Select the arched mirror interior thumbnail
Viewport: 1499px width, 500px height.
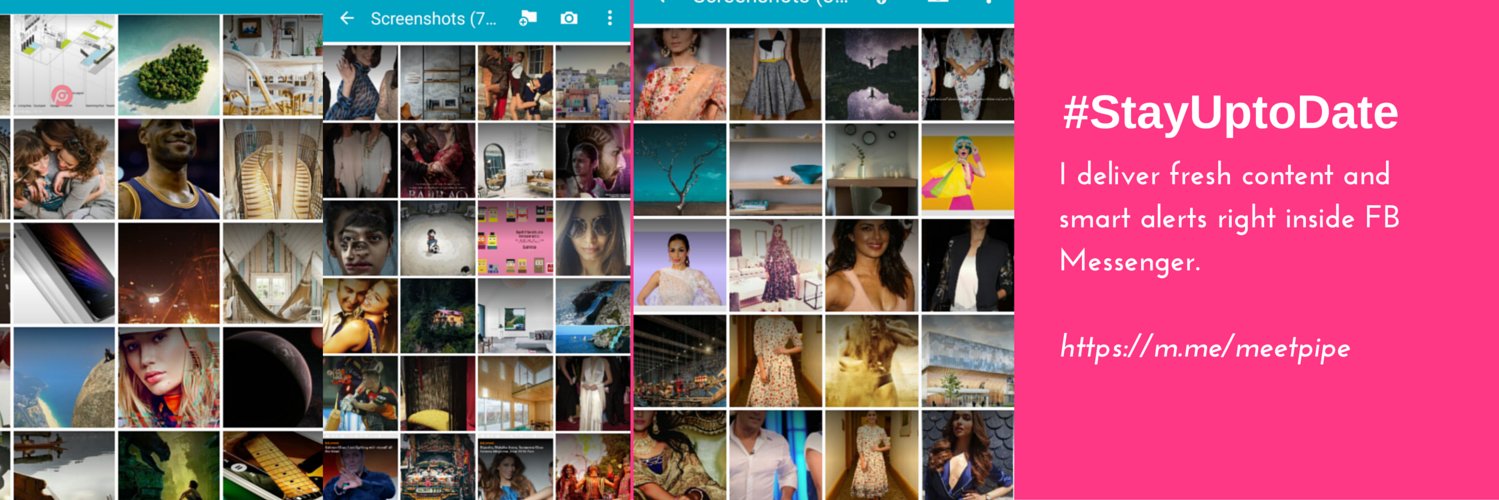point(515,160)
